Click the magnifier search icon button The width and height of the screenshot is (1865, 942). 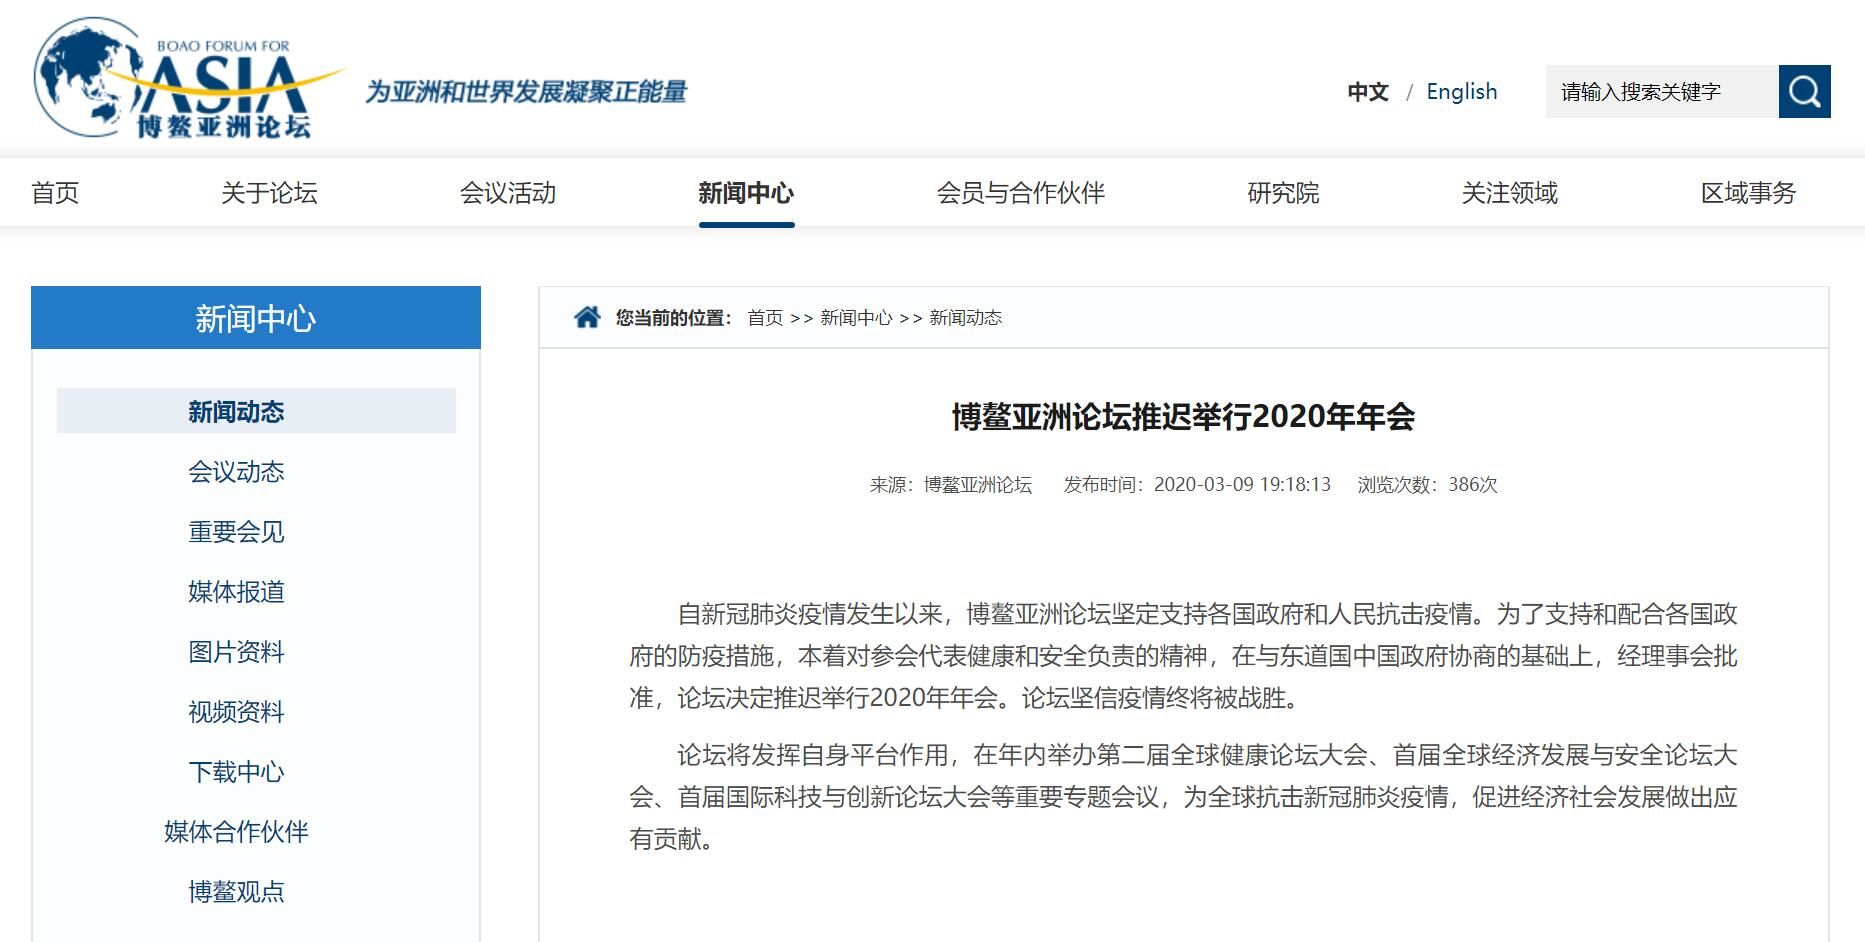click(x=1804, y=92)
